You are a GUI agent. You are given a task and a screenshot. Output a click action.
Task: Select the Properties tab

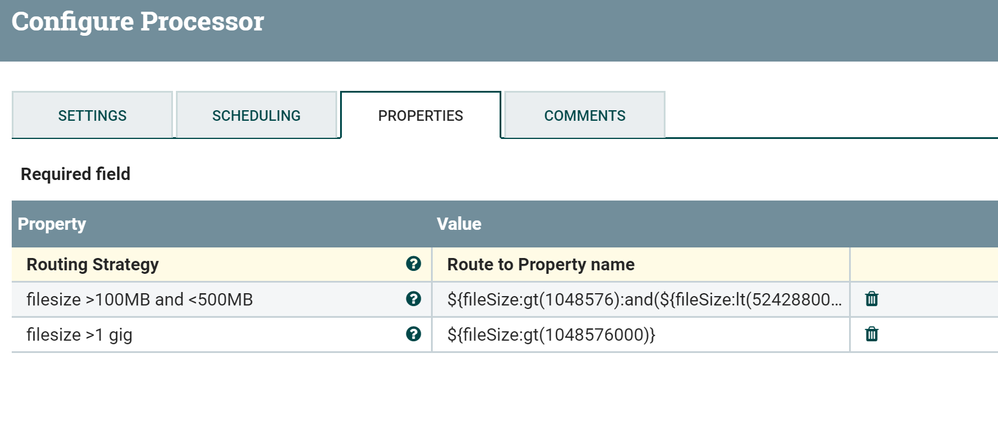click(x=420, y=116)
